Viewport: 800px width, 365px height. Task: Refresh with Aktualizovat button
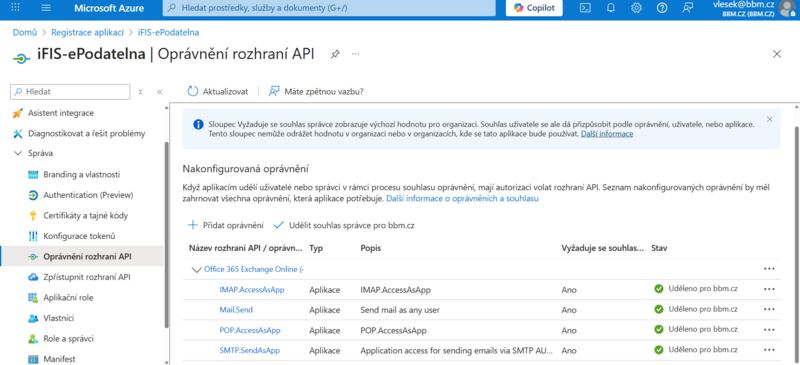[218, 91]
